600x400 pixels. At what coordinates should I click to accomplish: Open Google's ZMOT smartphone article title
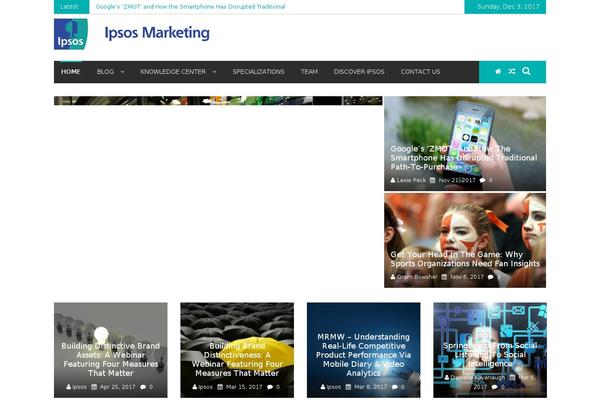pyautogui.click(x=464, y=158)
